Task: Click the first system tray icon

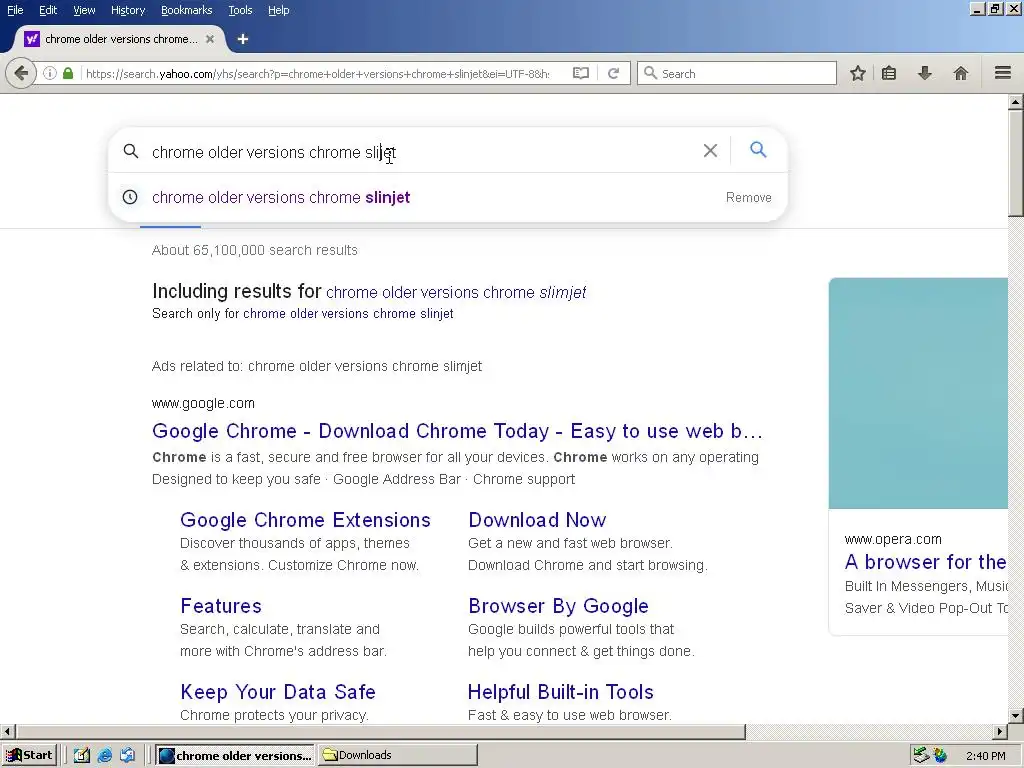Action: click(921, 756)
